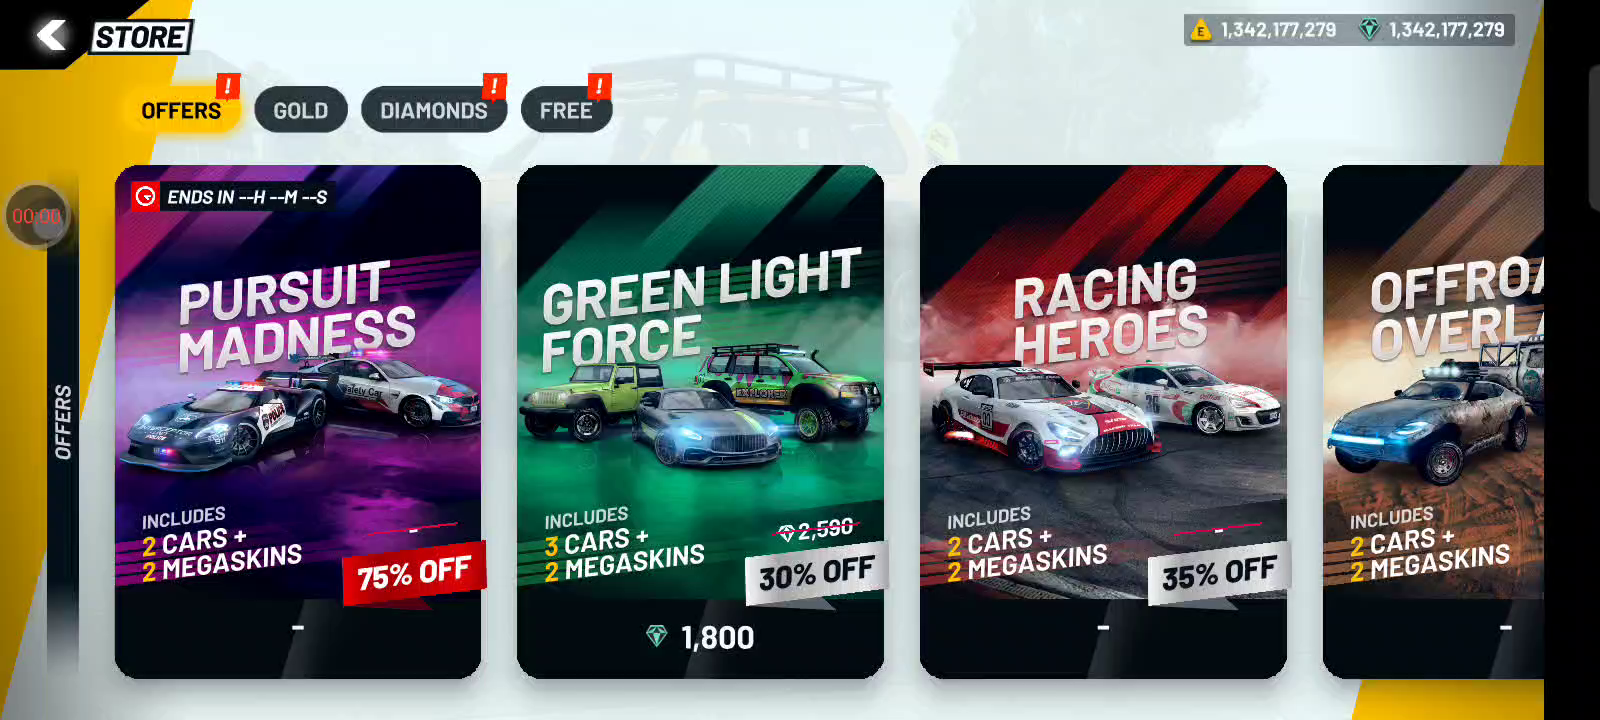
Task: Switch to the DIAMONDS tab
Action: (434, 110)
